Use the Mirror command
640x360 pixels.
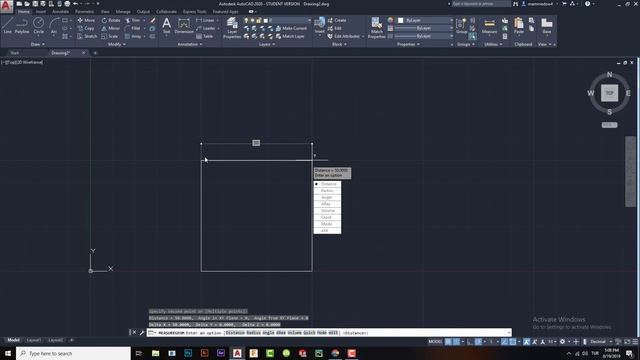111,28
